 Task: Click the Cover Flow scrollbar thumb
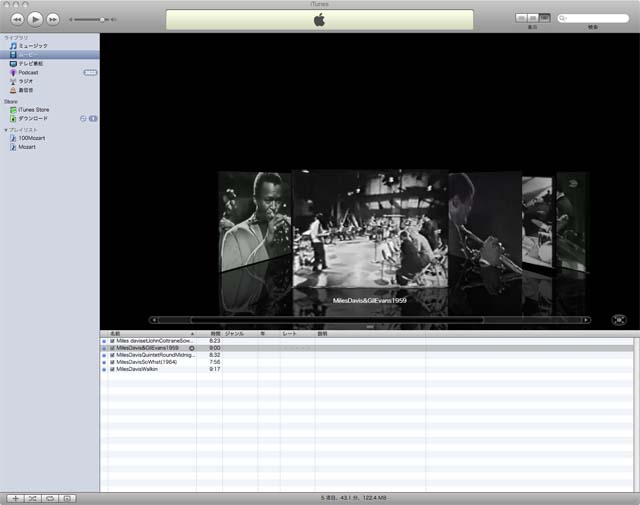click(337, 320)
